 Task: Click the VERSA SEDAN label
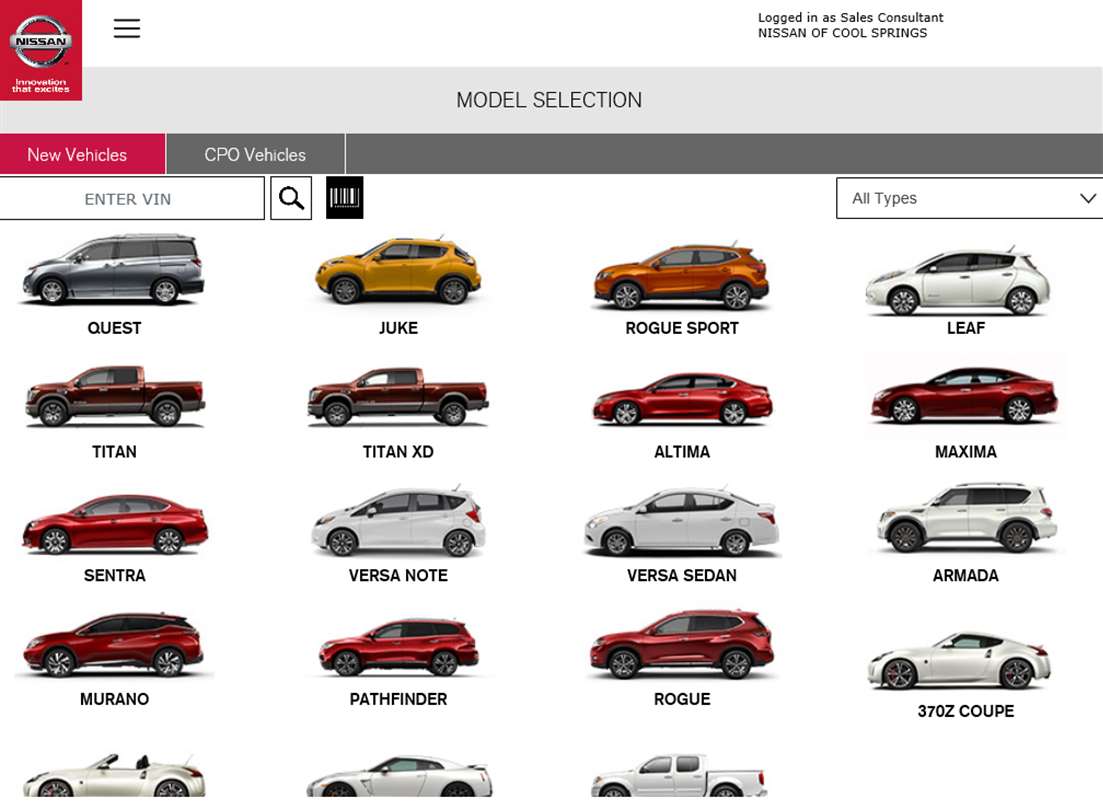tap(682, 576)
